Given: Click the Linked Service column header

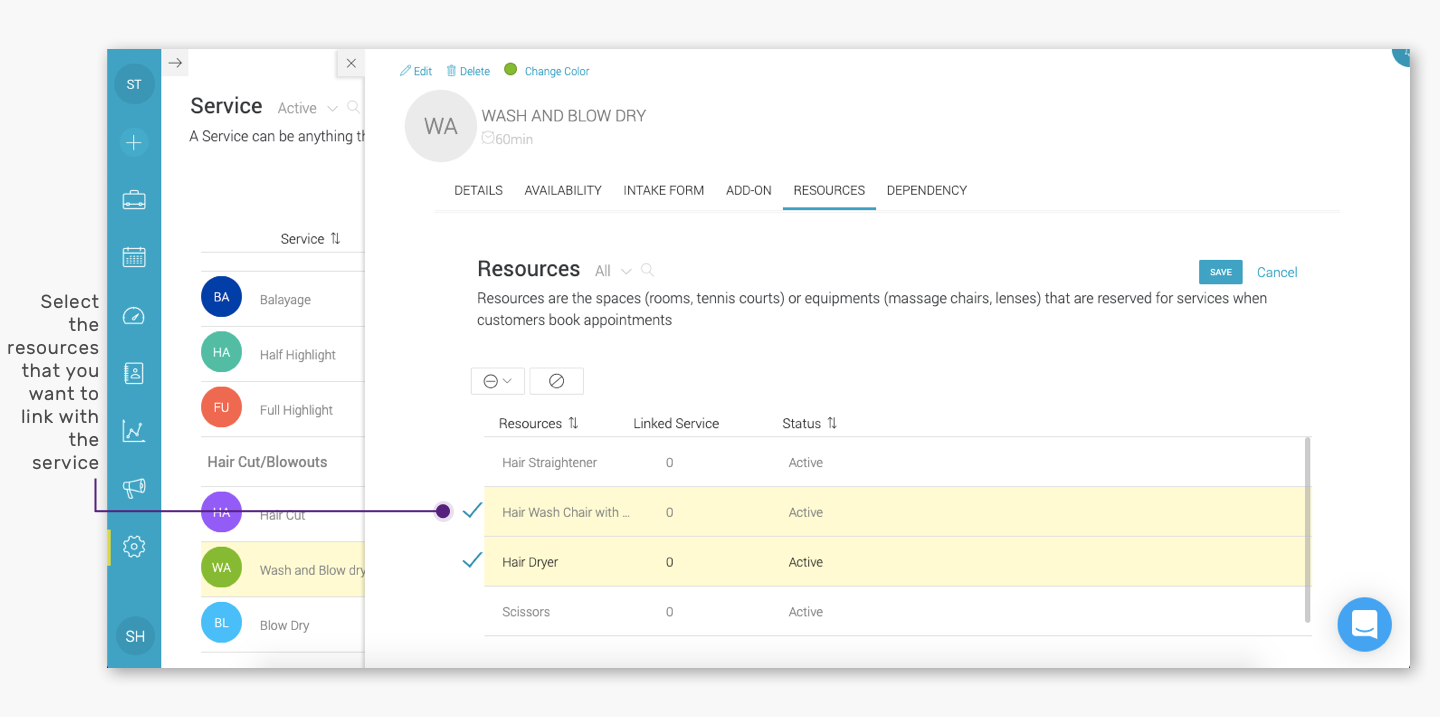Looking at the screenshot, I should [x=676, y=423].
